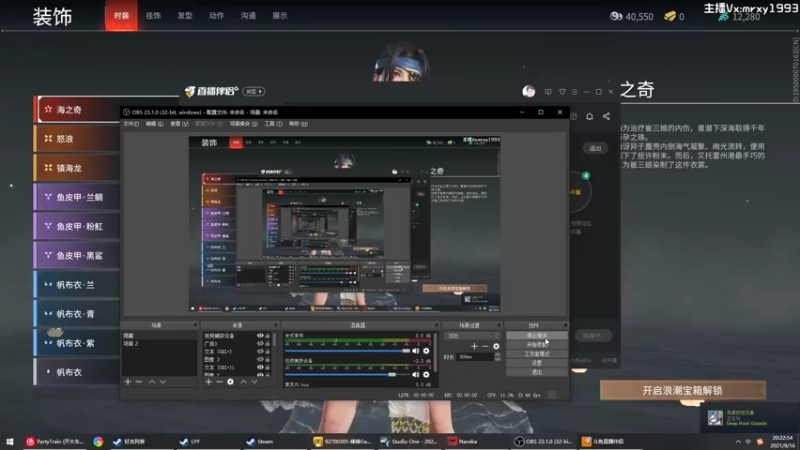Screen dimensions: 800x450
Task: Click the silver coin currency icon
Action: (616, 16)
